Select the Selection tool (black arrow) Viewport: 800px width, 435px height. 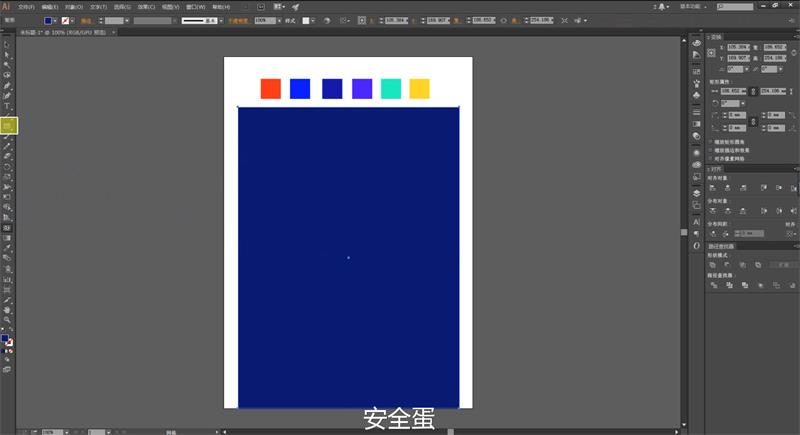tap(7, 45)
